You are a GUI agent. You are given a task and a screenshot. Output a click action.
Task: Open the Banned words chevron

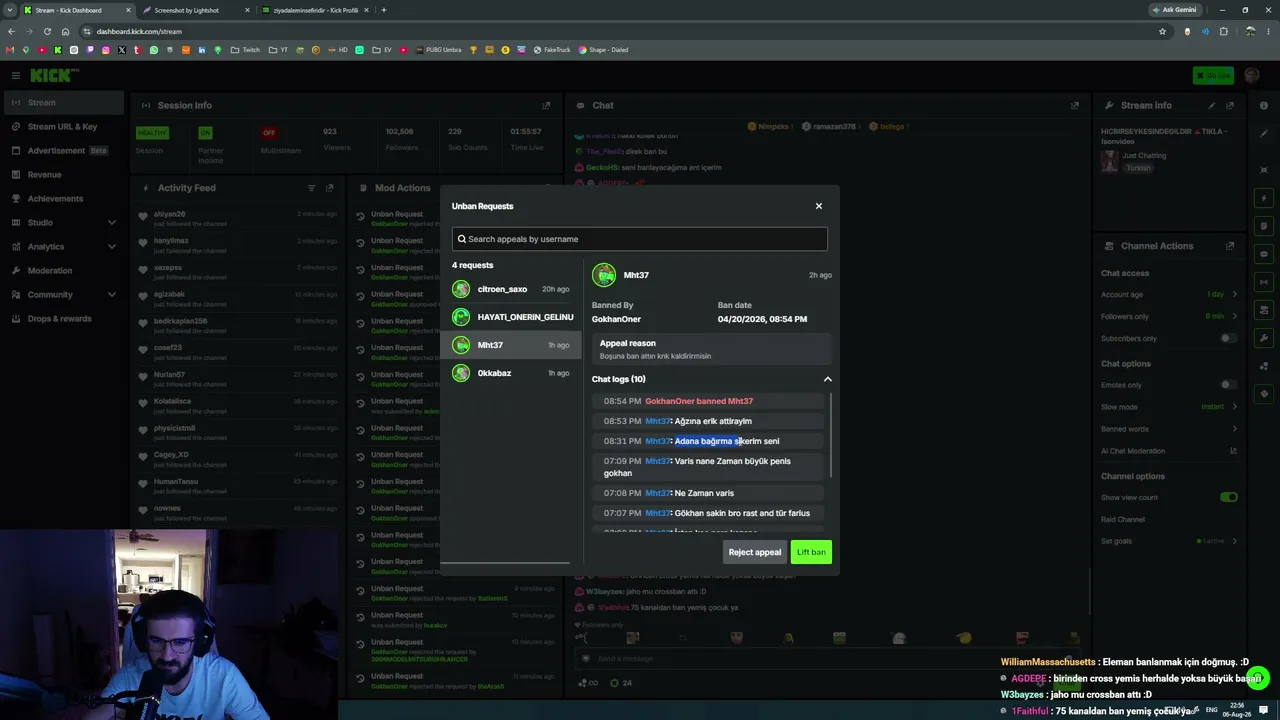pos(1234,429)
